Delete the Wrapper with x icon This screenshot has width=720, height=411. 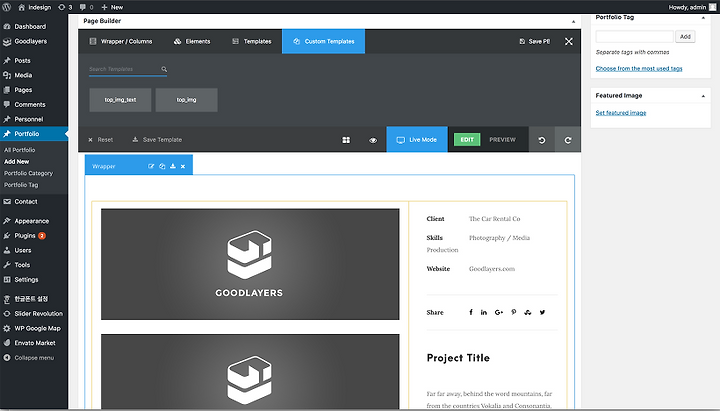(x=183, y=166)
